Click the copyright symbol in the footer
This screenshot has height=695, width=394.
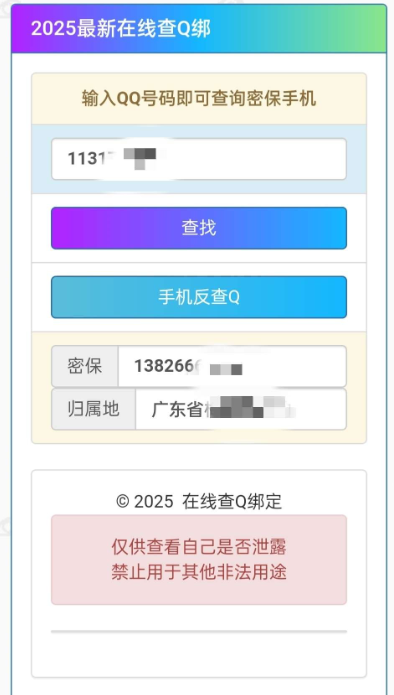click(122, 502)
